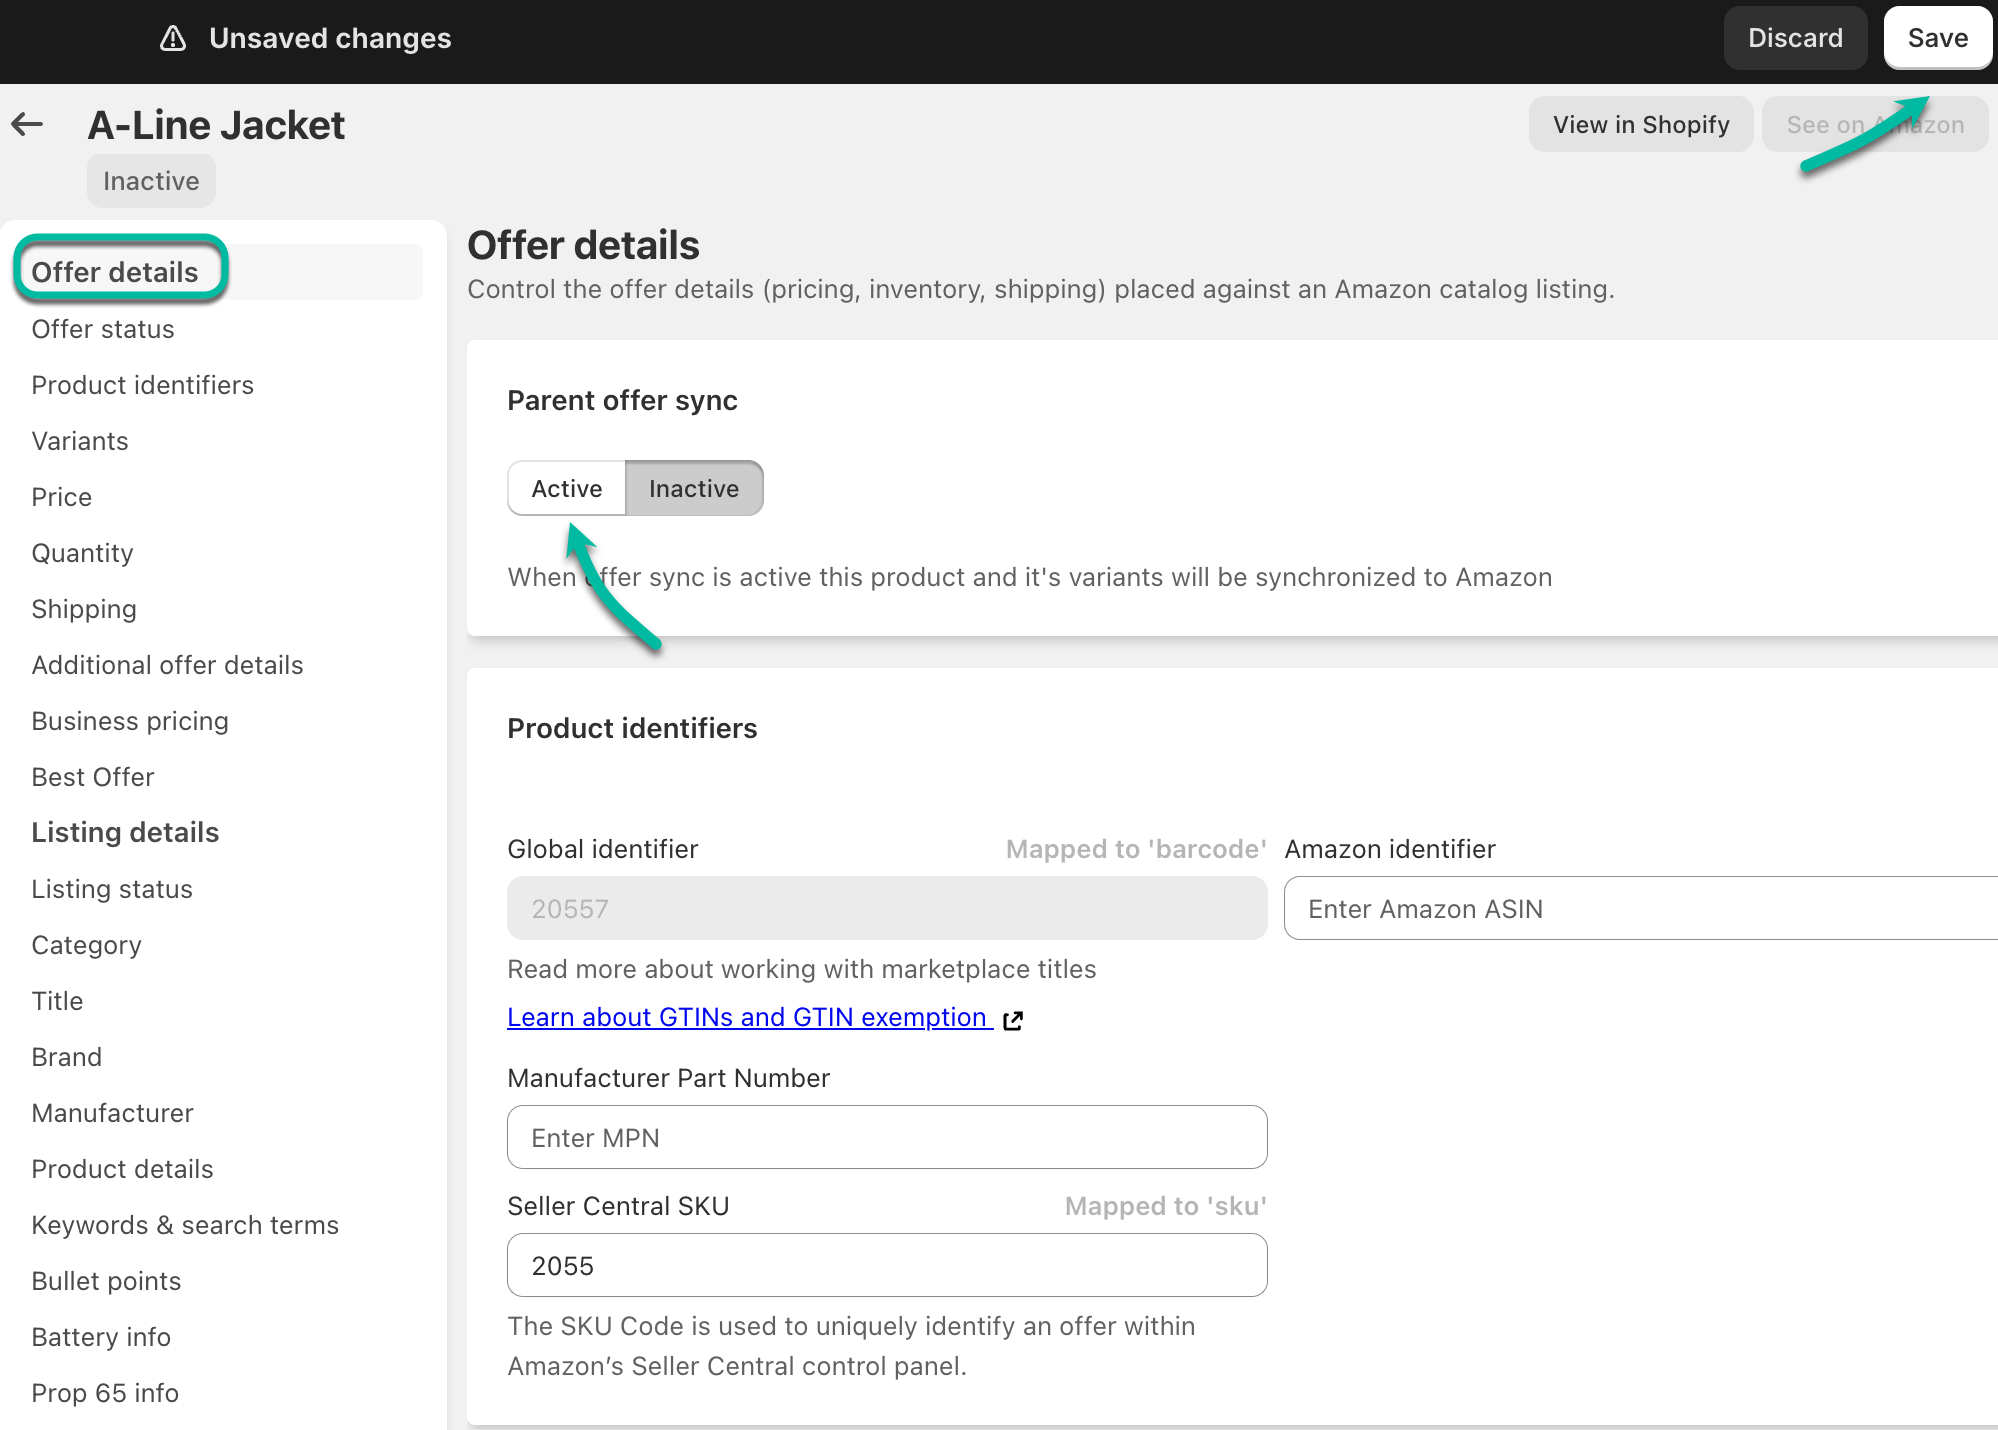This screenshot has height=1430, width=1998.
Task: Select Keywords & search terms
Action: pos(185,1225)
